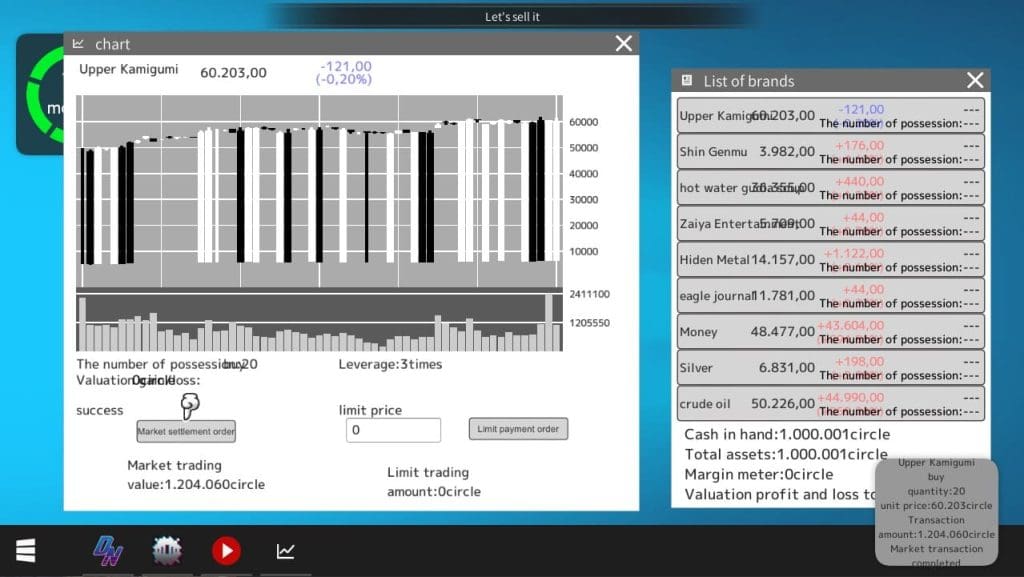
Task: Select the hot water brand row
Action: click(x=831, y=187)
